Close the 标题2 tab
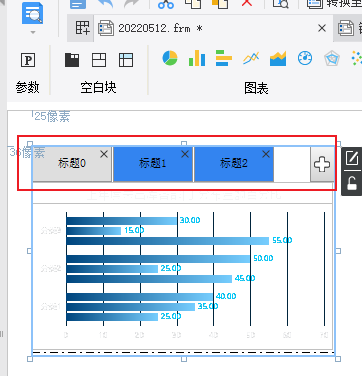The image size is (362, 376). 266,154
